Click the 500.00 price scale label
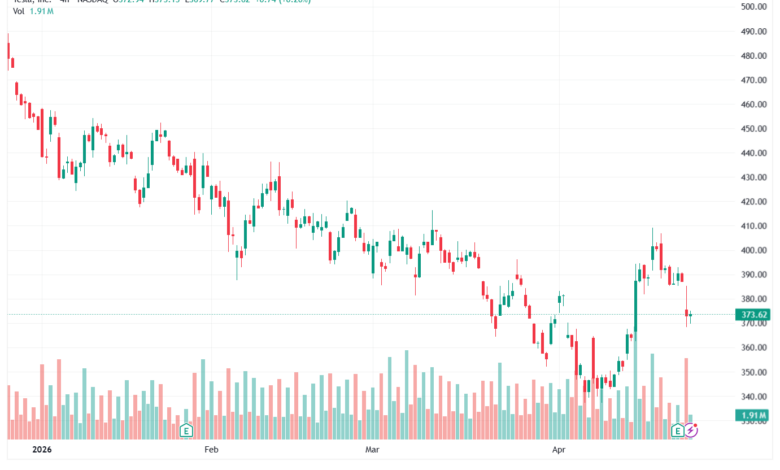This screenshot has height=470, width=780. [x=754, y=7]
